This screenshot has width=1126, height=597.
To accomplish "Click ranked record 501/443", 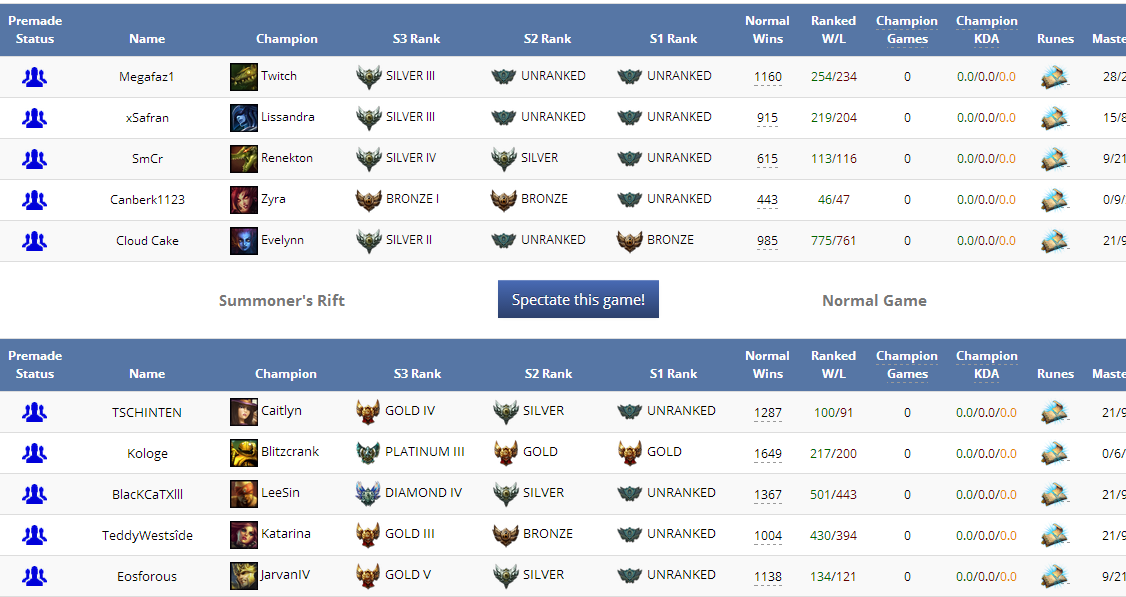I will click(x=834, y=494).
